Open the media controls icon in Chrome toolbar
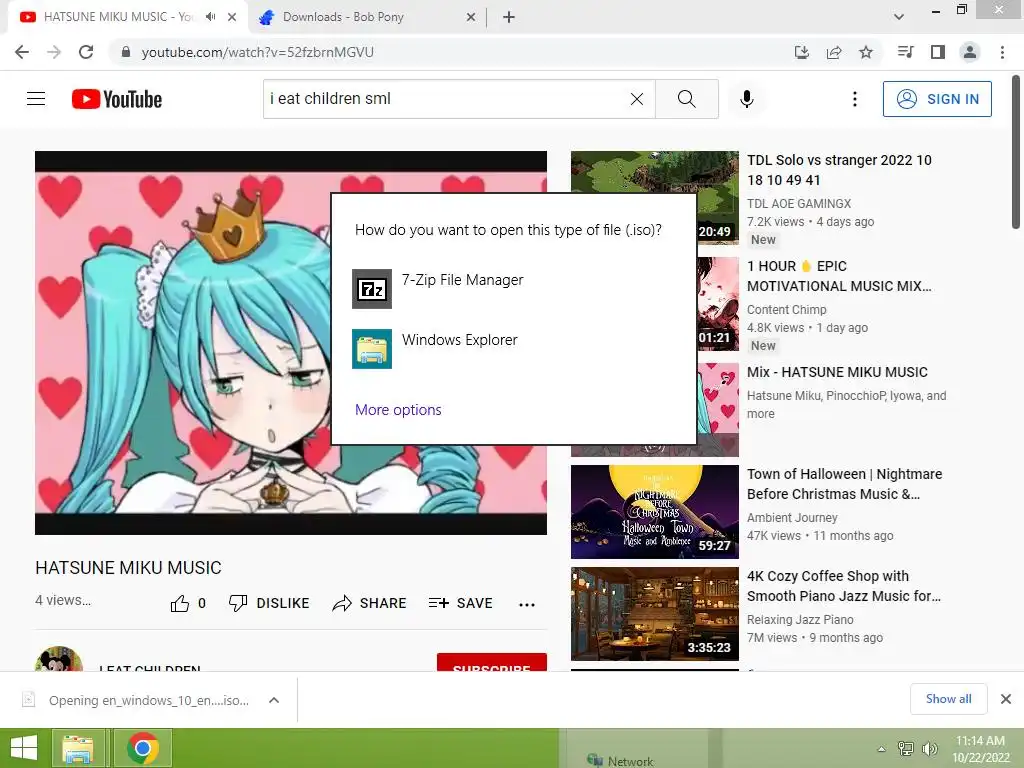1024x768 pixels. [x=905, y=52]
